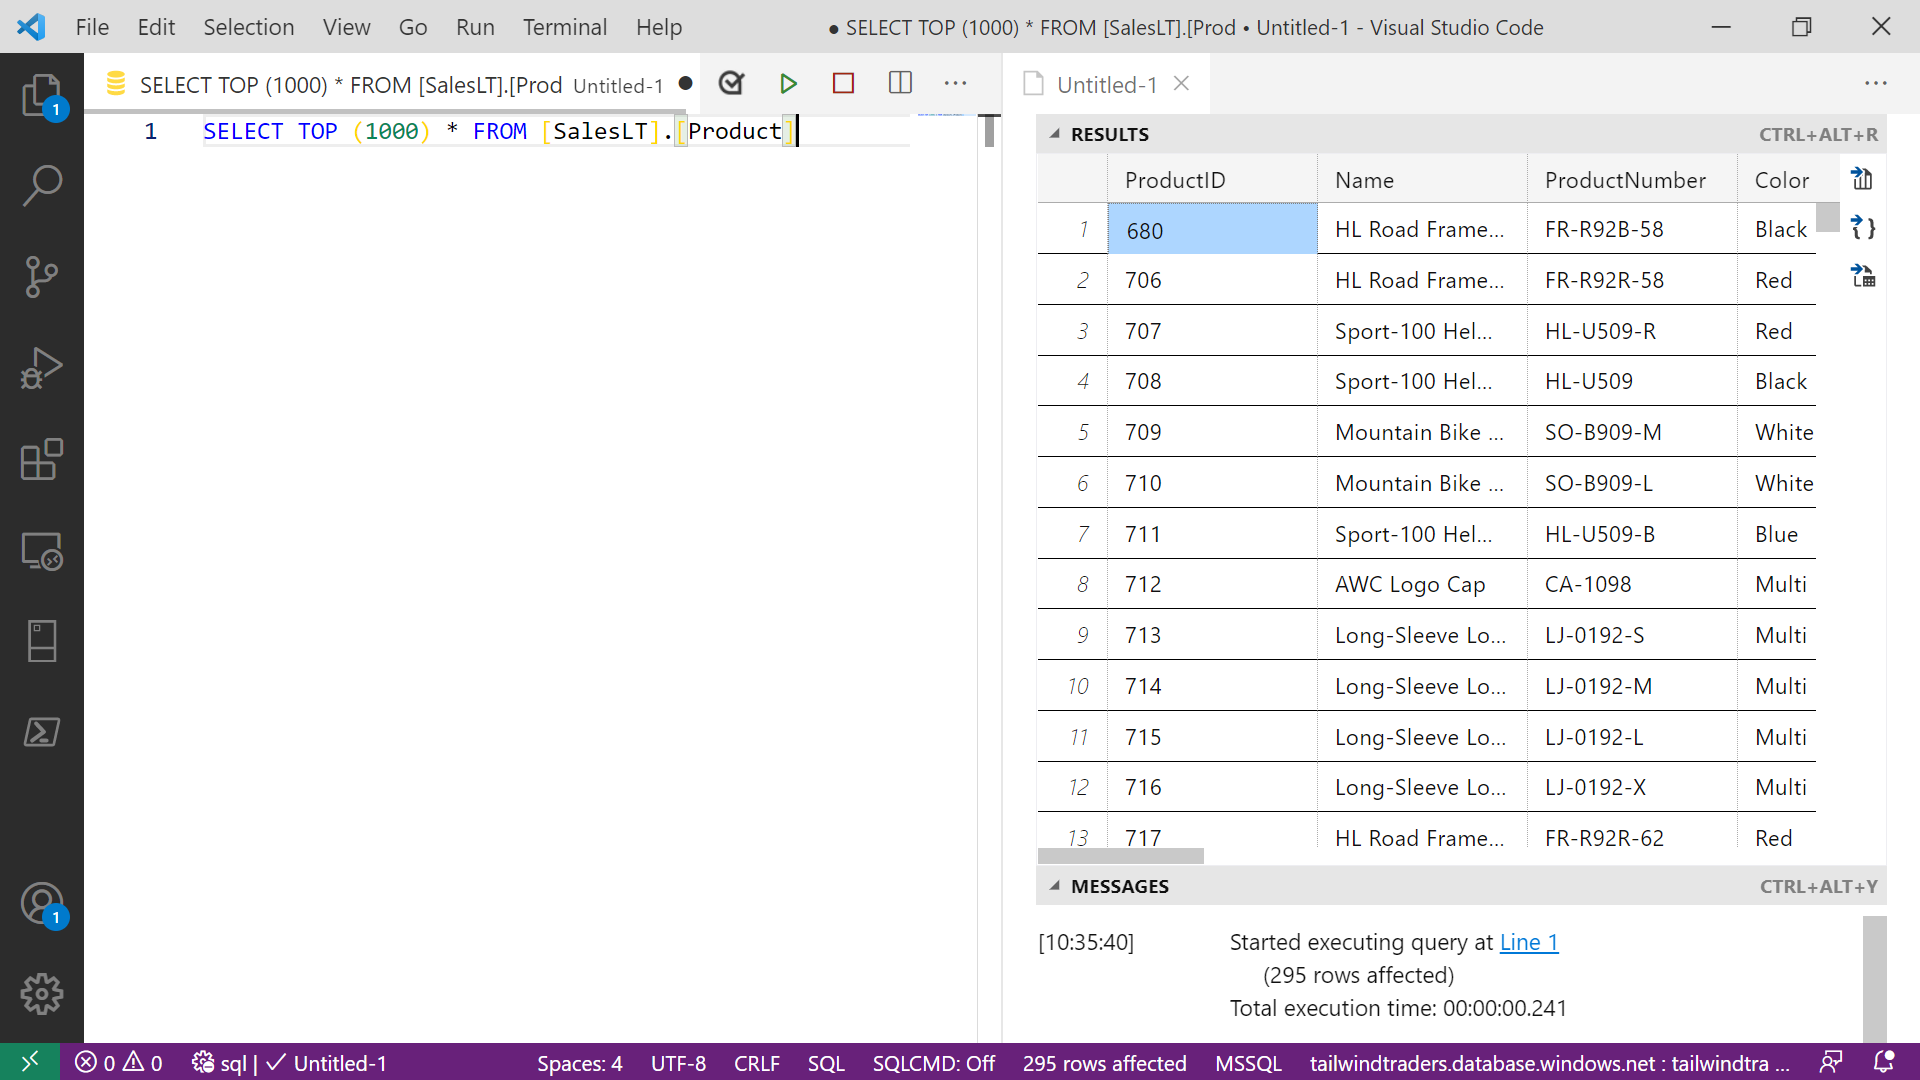The image size is (1920, 1080).
Task: Open the SQL Server sidebar view
Action: [x=41, y=641]
